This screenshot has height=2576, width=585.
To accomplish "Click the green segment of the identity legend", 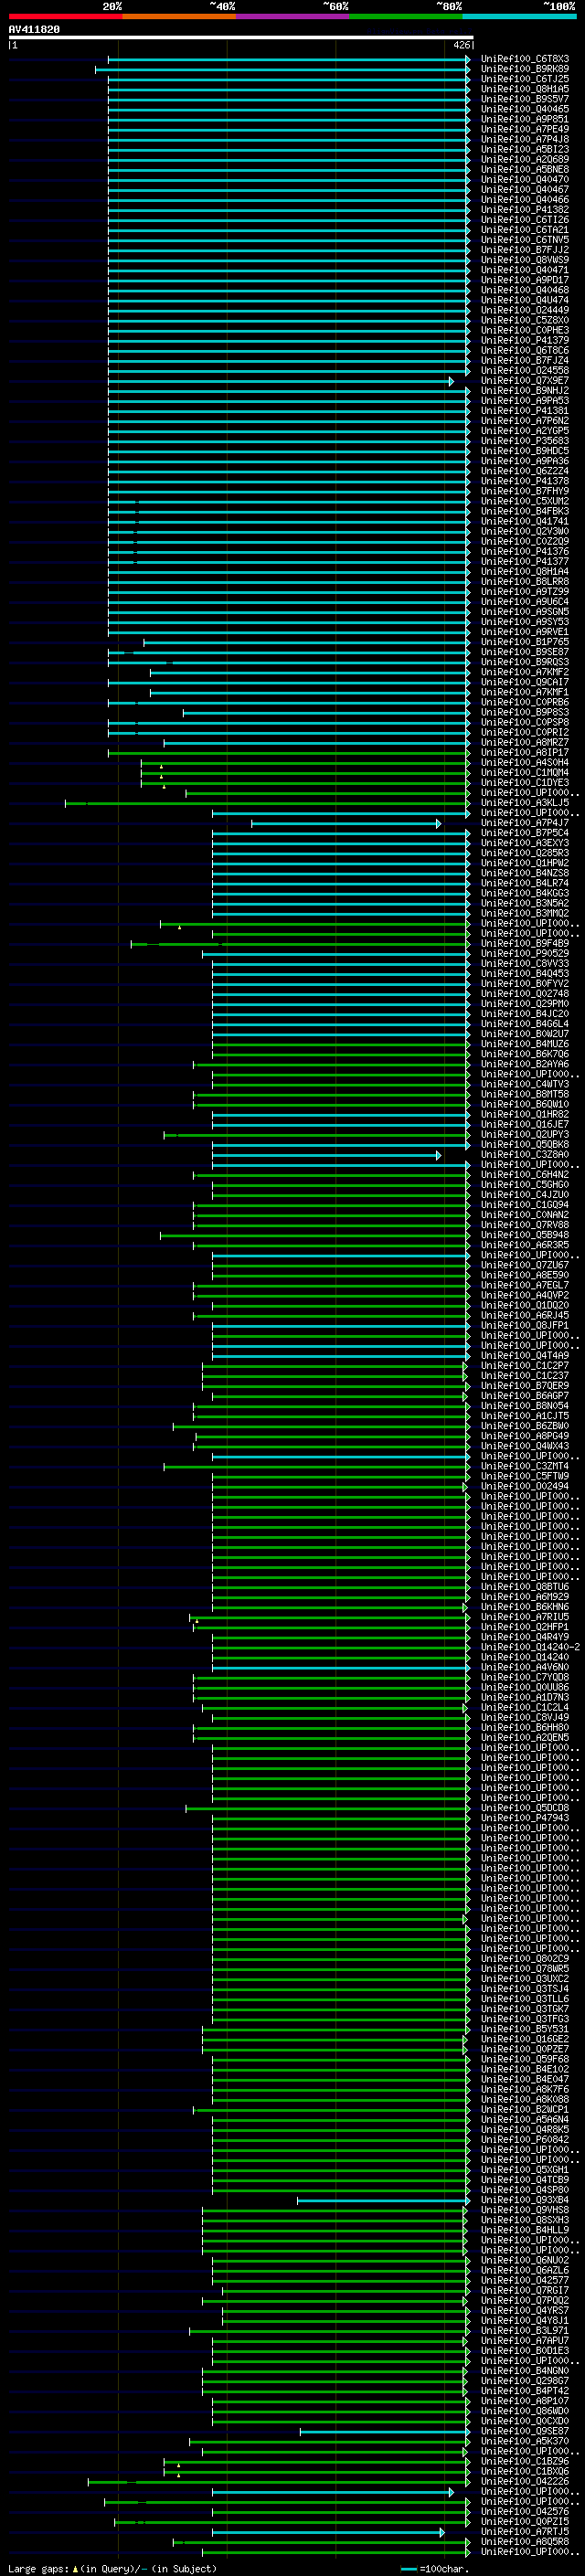I will tap(406, 16).
